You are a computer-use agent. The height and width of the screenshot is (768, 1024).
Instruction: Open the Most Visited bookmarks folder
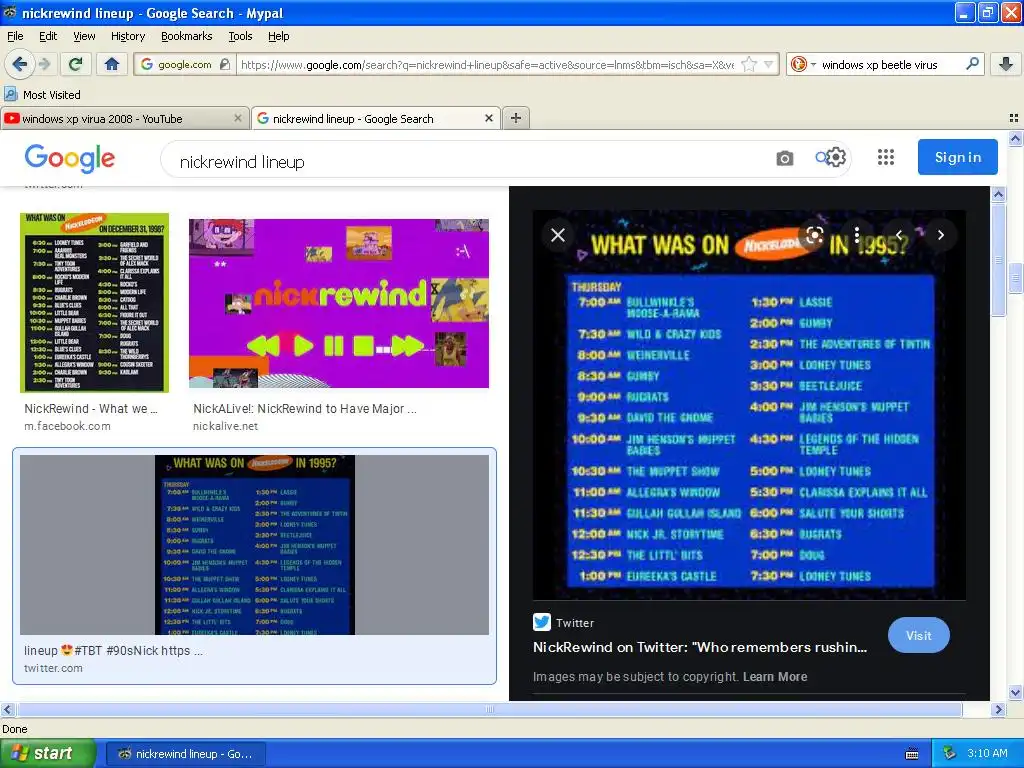(43, 95)
